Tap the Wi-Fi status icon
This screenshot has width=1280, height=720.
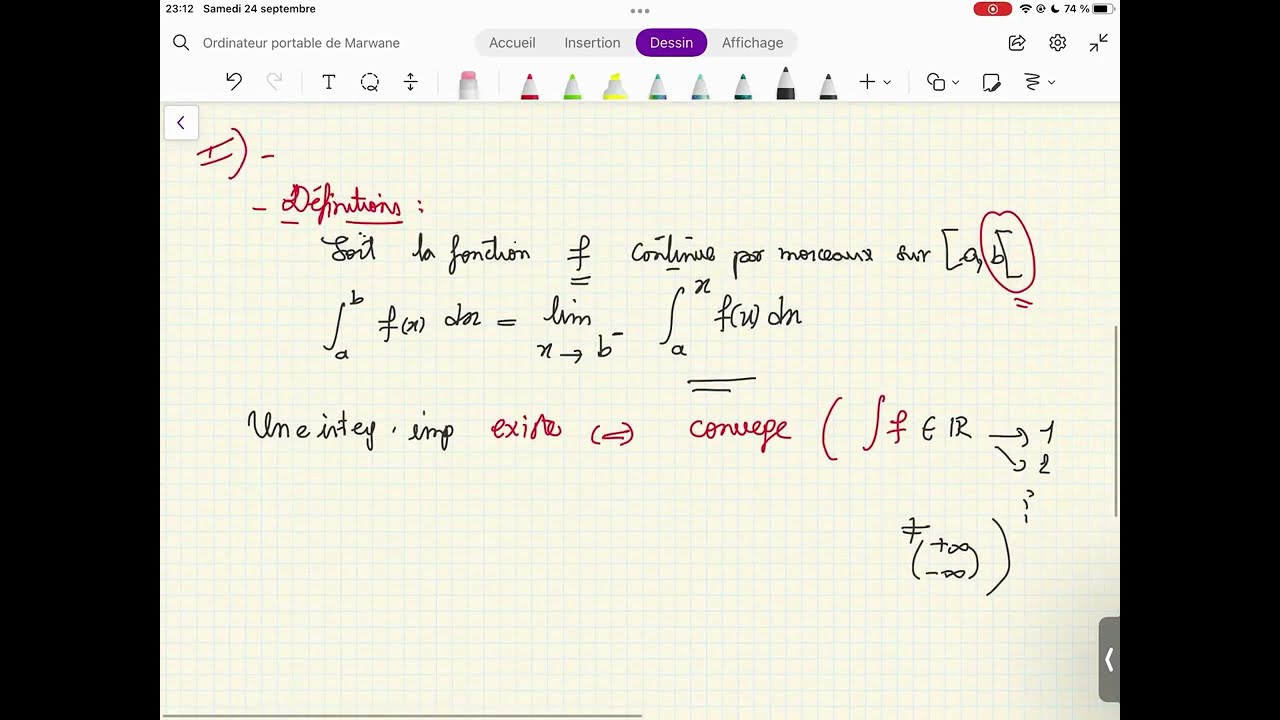(x=1025, y=9)
